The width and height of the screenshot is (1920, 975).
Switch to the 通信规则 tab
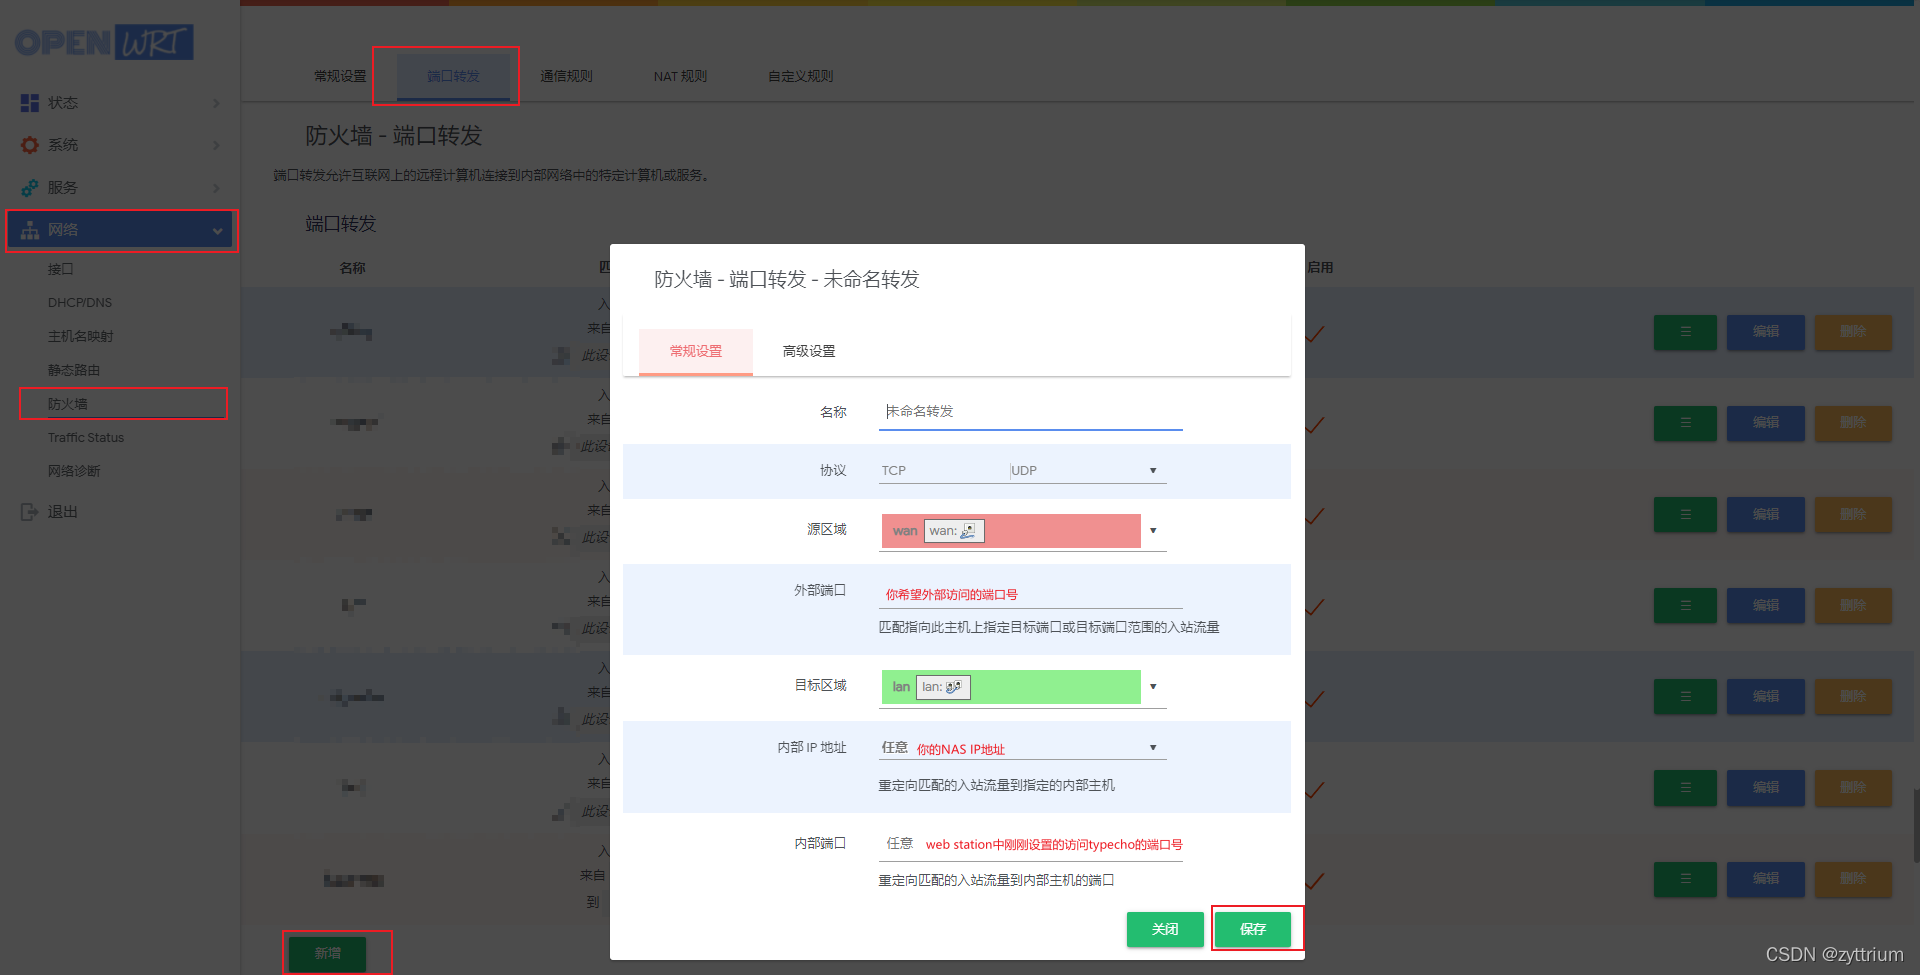coord(567,76)
